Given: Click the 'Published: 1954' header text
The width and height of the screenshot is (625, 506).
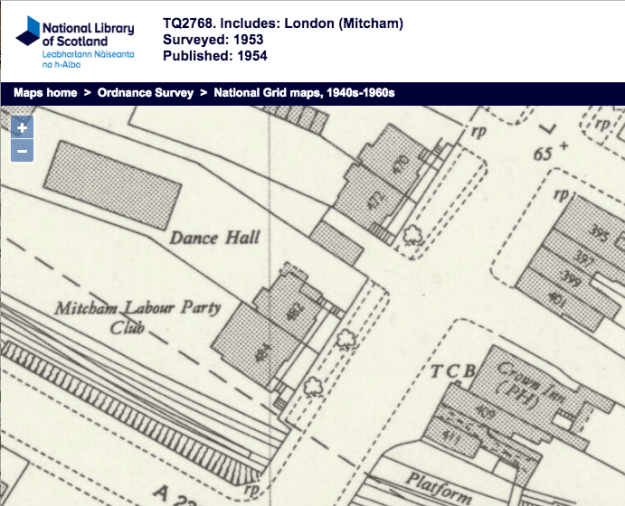Looking at the screenshot, I should click(215, 56).
